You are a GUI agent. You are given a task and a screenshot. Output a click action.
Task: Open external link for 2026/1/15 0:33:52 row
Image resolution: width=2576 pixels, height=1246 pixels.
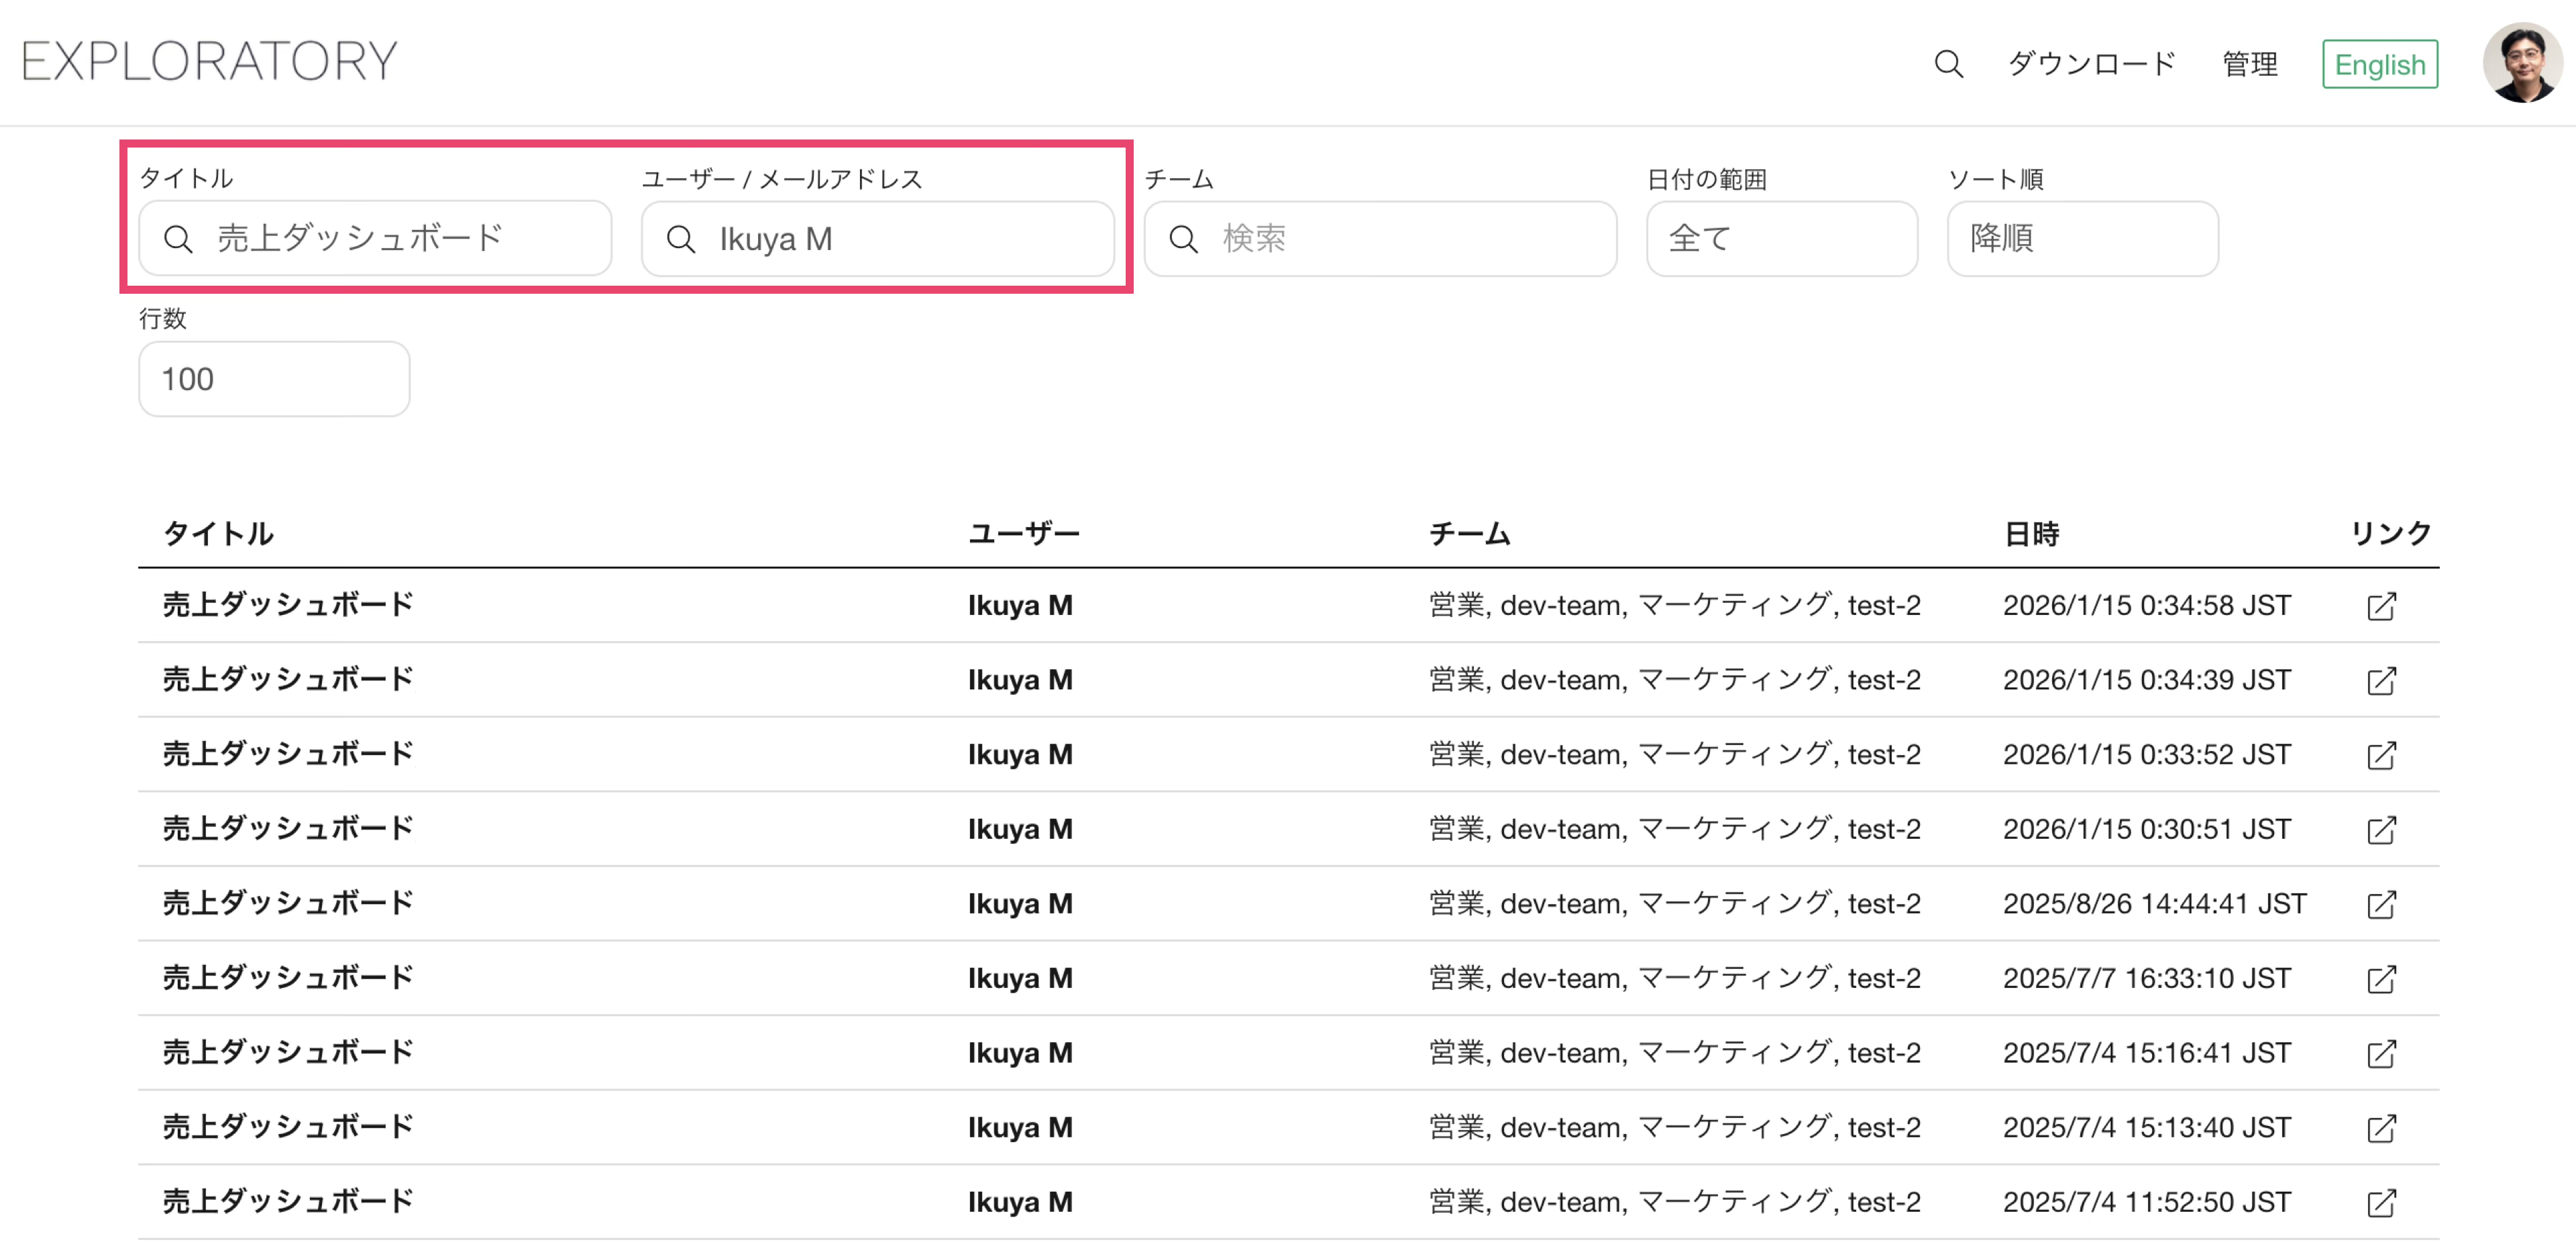pyautogui.click(x=2381, y=755)
